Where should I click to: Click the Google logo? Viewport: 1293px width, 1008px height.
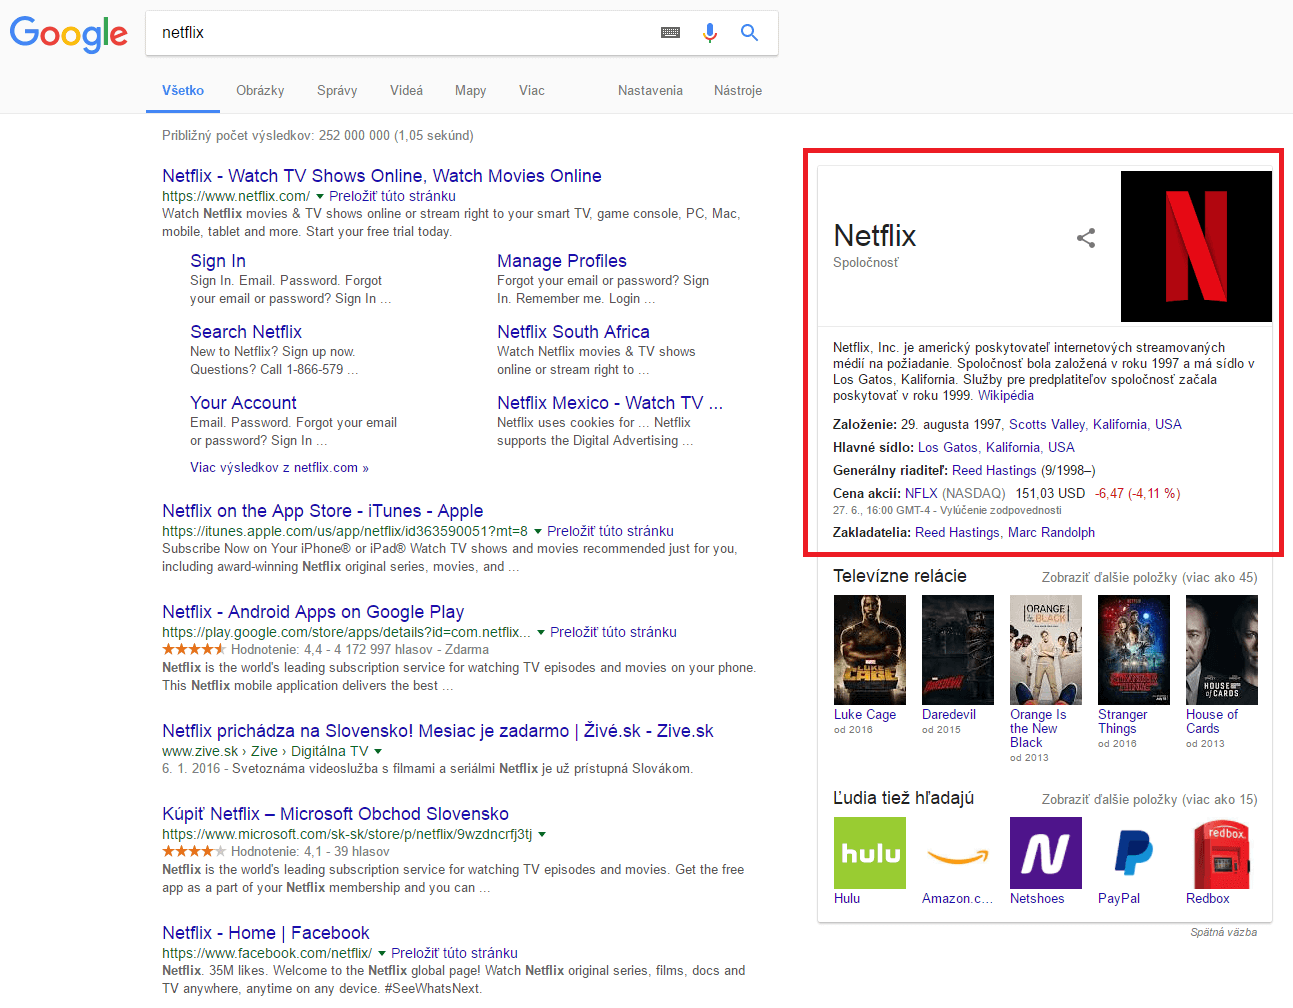click(x=68, y=34)
